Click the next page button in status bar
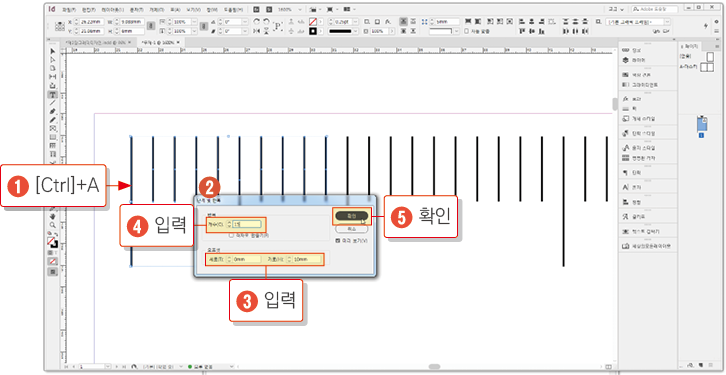This screenshot has height=375, width=726. tap(117, 367)
